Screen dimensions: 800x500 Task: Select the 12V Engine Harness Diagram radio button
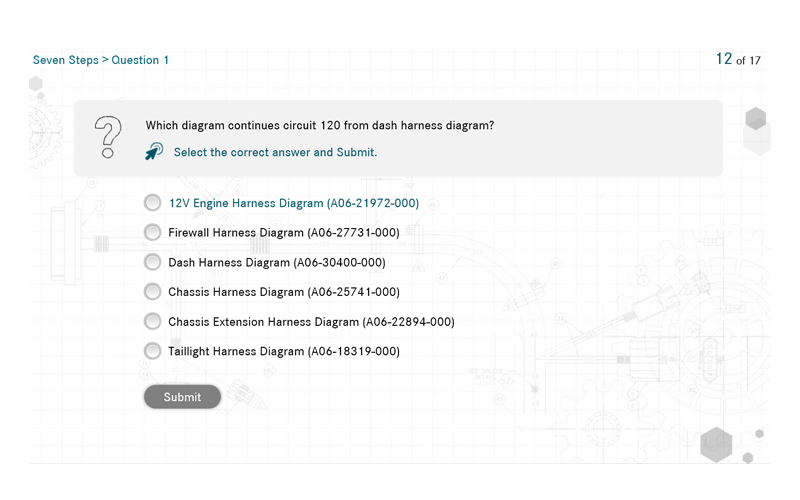point(152,203)
